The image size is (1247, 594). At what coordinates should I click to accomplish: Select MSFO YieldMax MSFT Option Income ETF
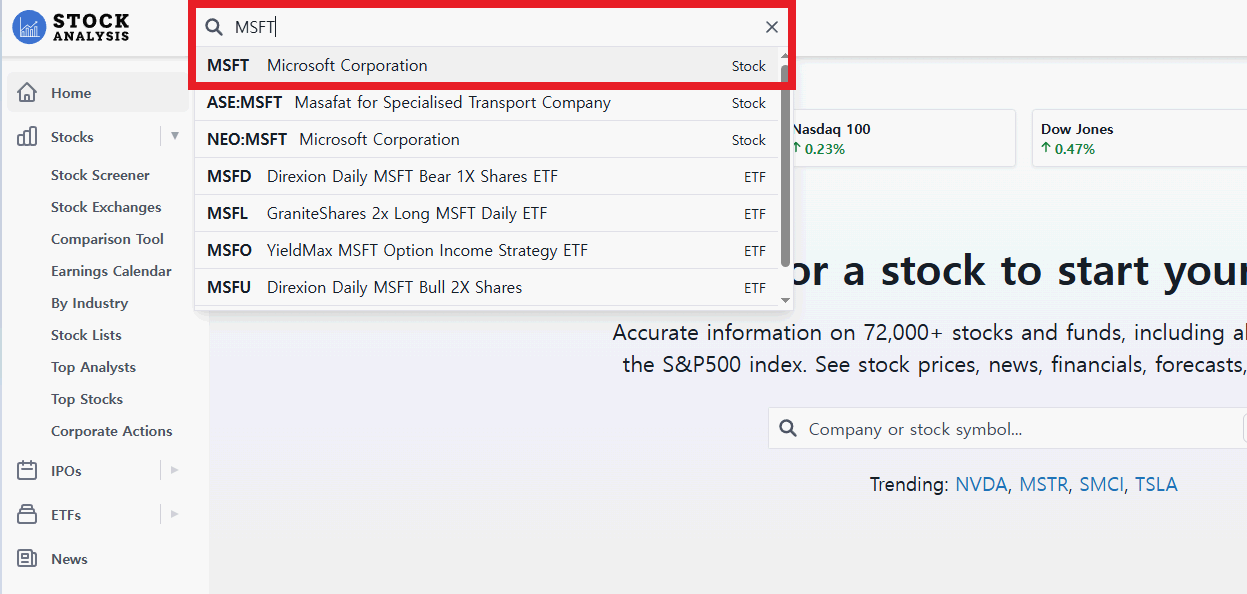[x=487, y=251]
